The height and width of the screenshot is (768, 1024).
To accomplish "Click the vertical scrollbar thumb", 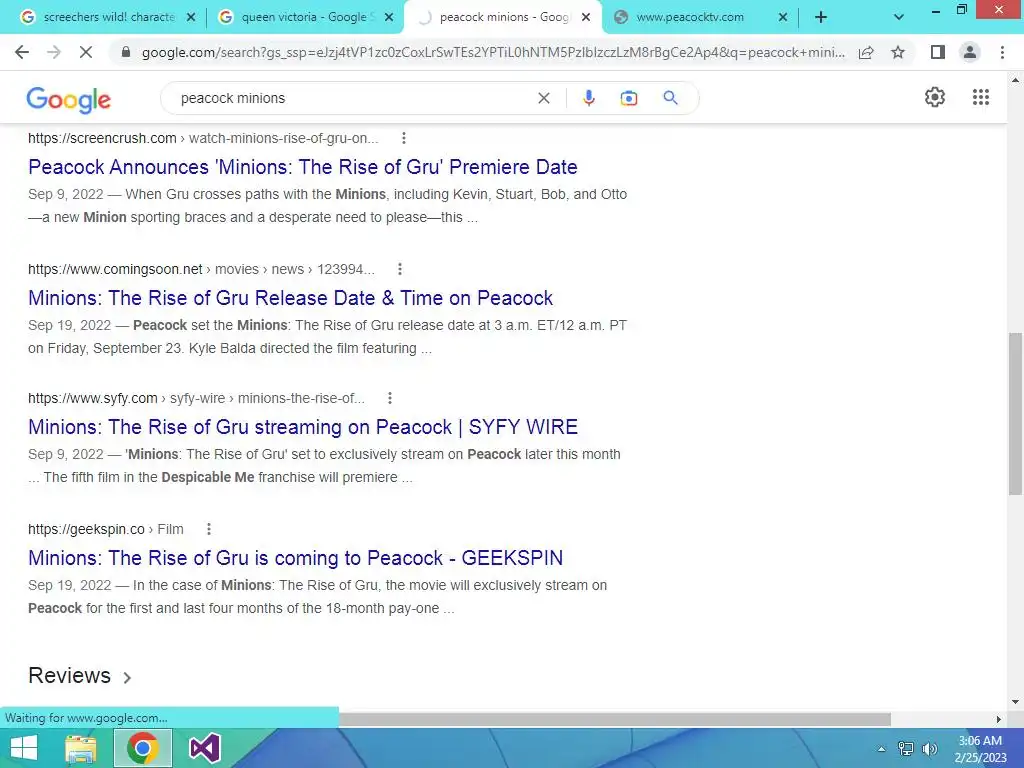I will (1015, 413).
